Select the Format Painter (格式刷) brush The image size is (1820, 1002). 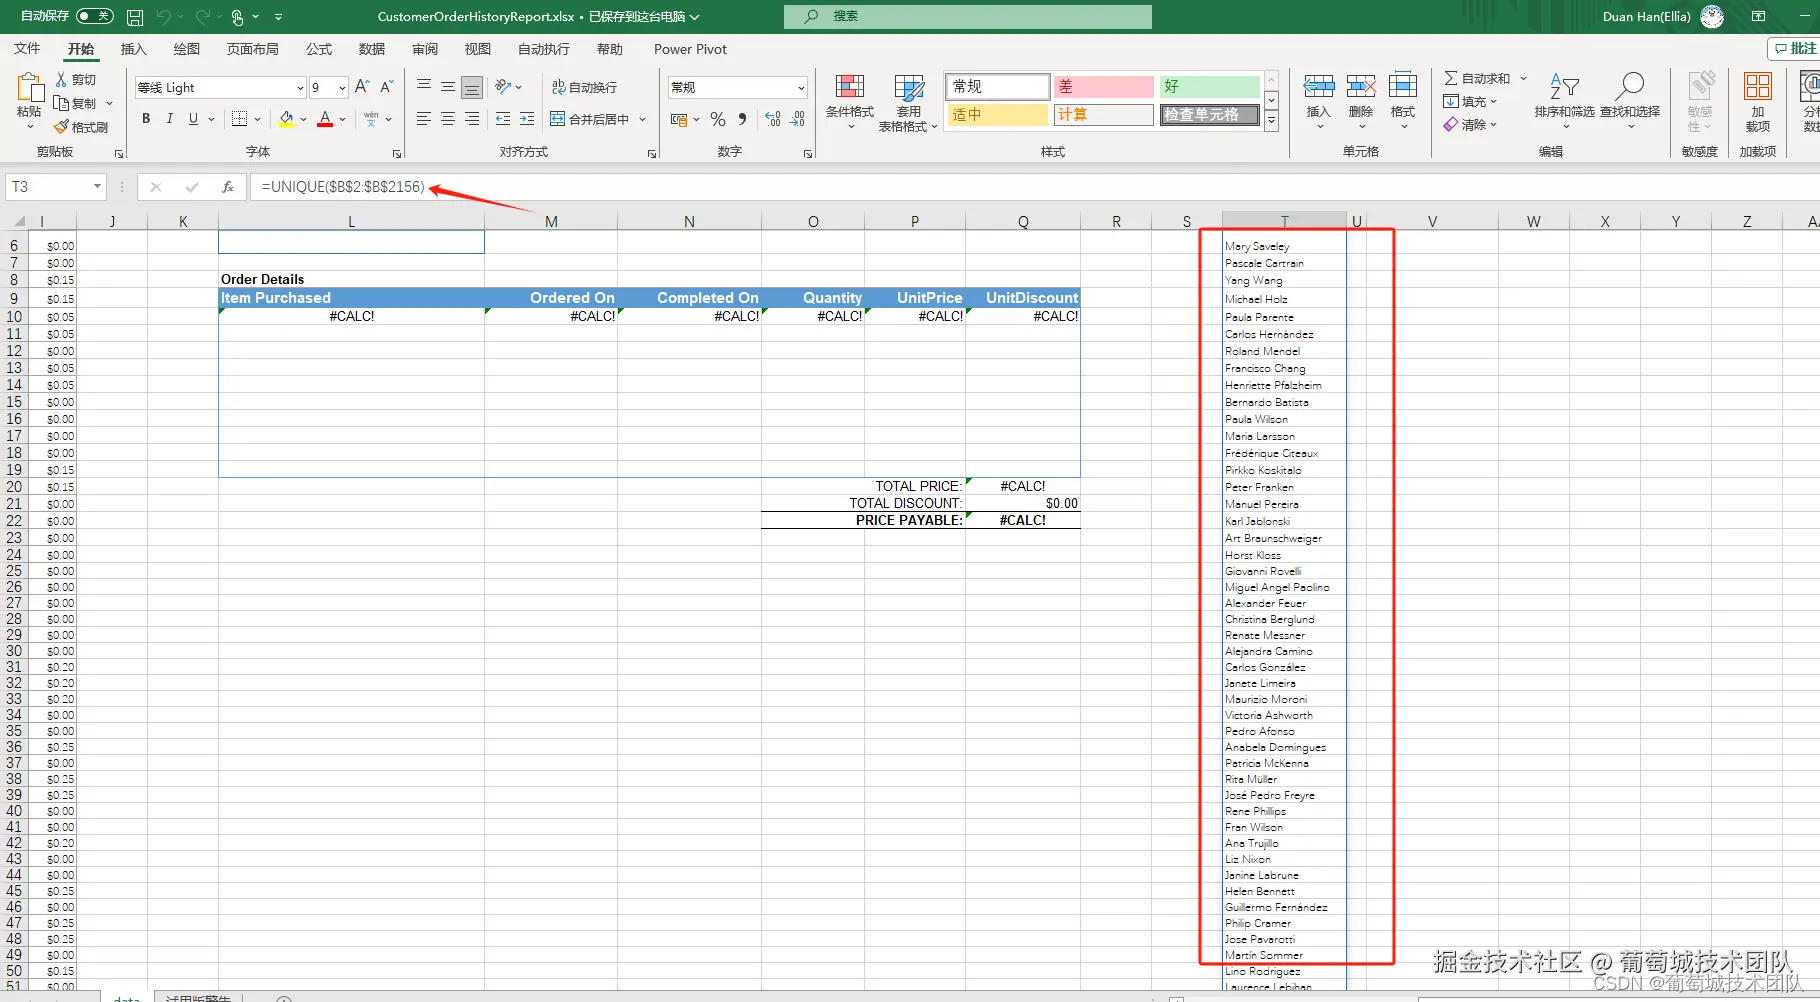click(x=62, y=127)
